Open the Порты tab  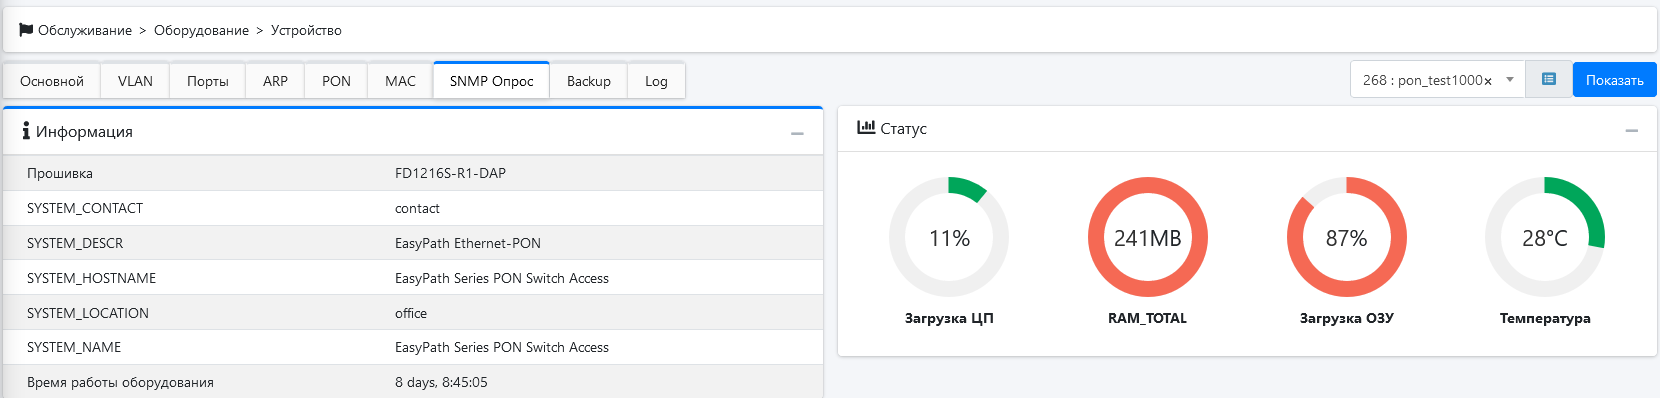(208, 81)
